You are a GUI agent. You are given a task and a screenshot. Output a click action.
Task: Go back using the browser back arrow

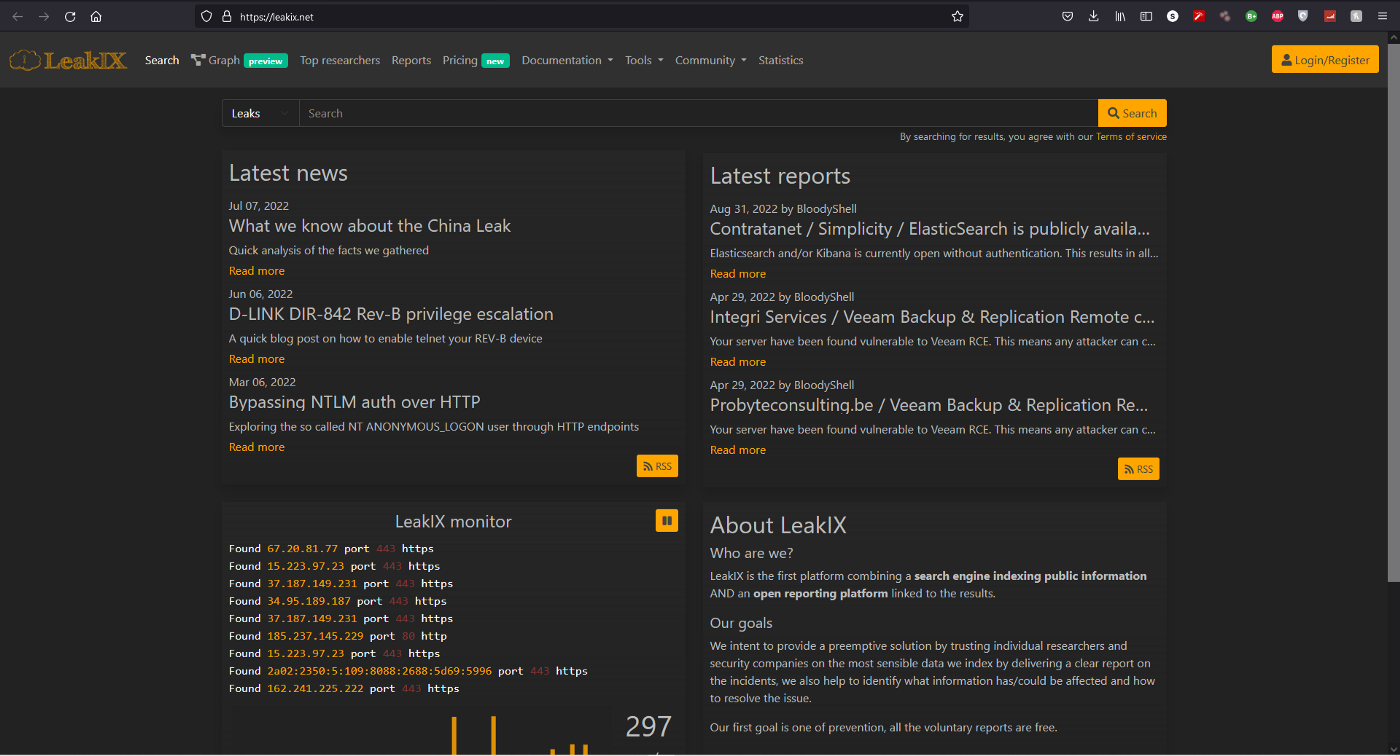pyautogui.click(x=17, y=16)
